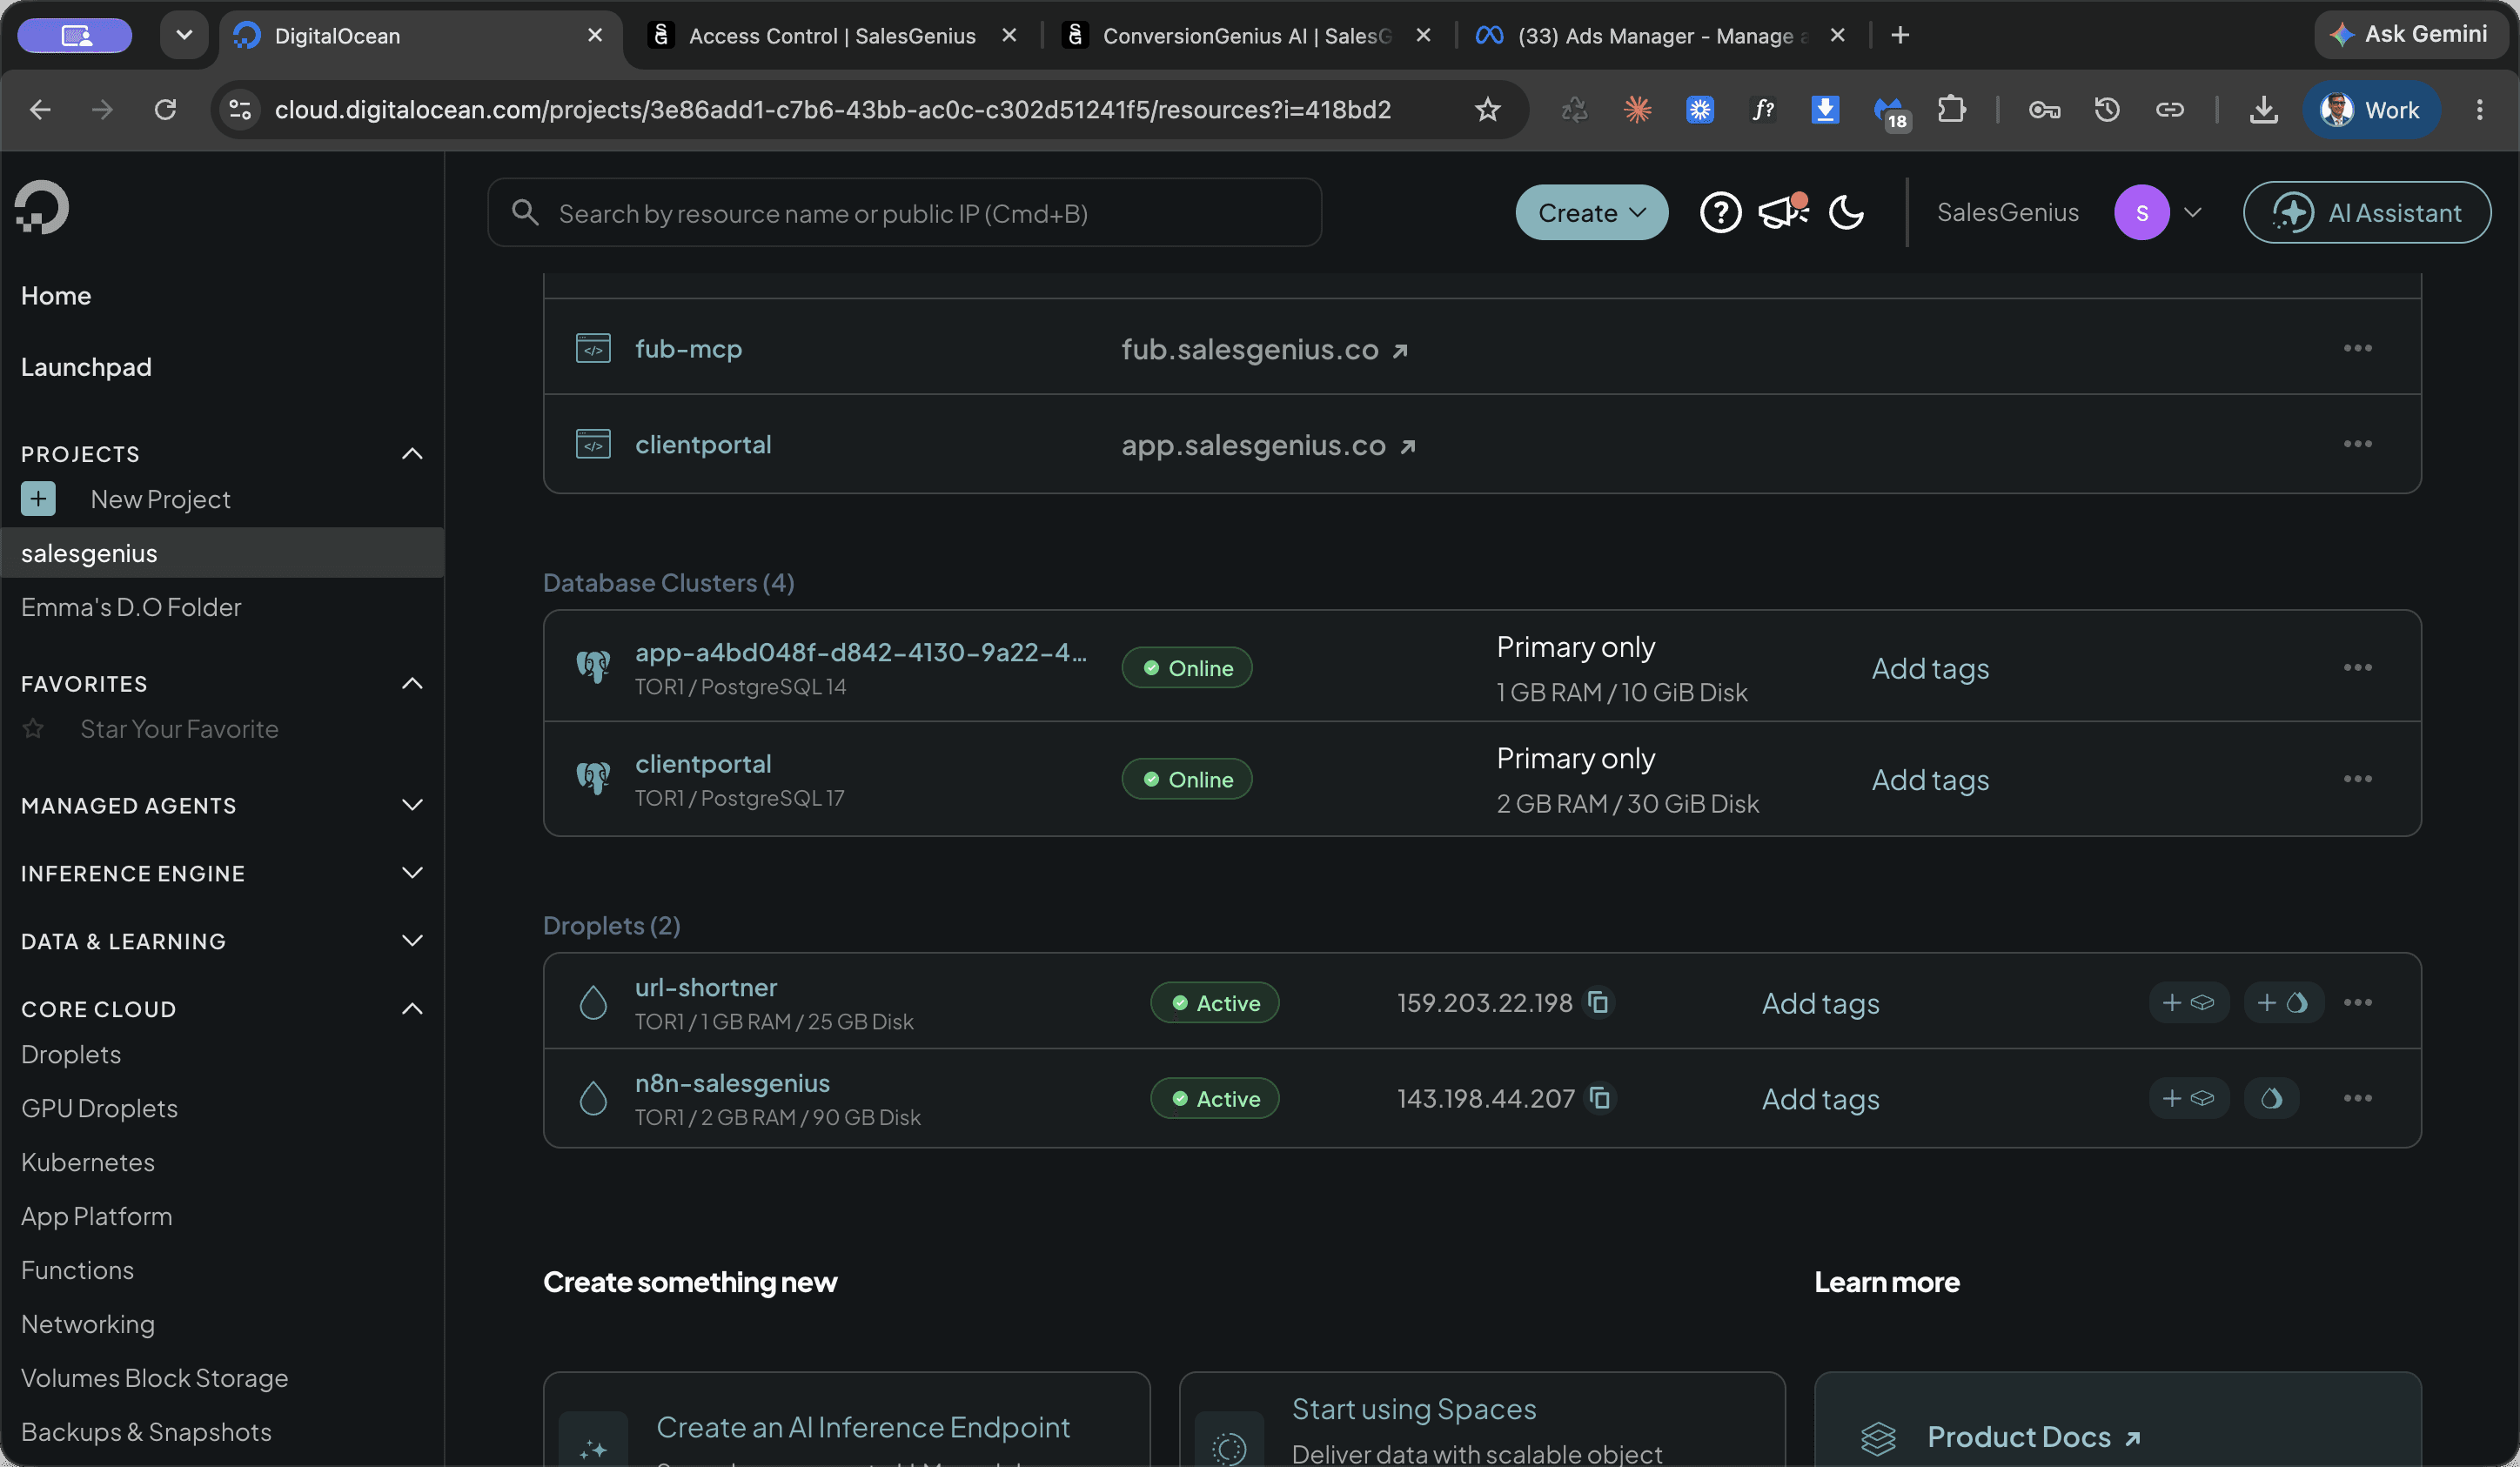Click the plus icon for New Project
The height and width of the screenshot is (1467, 2520).
[38, 498]
